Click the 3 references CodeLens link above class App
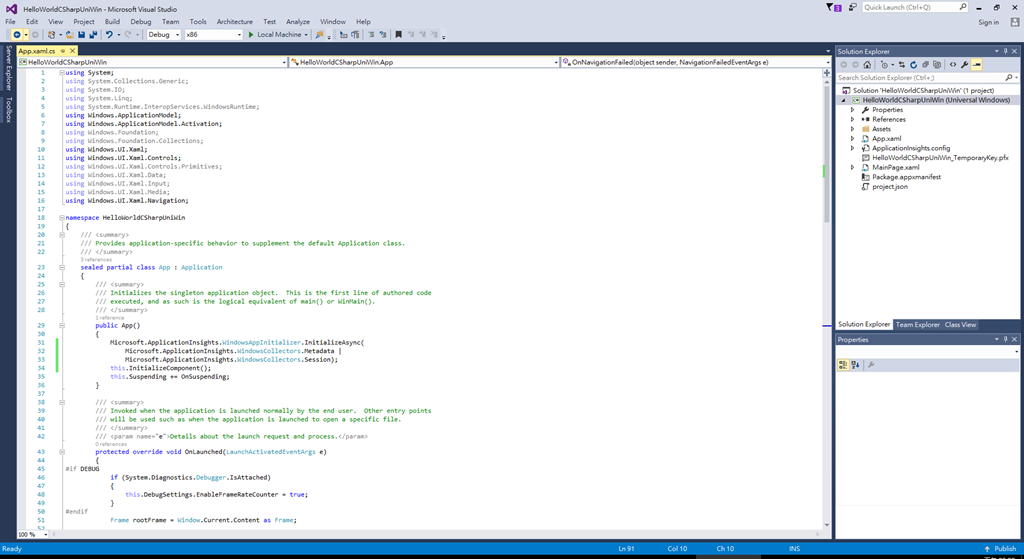1024x559 pixels. [x=96, y=260]
